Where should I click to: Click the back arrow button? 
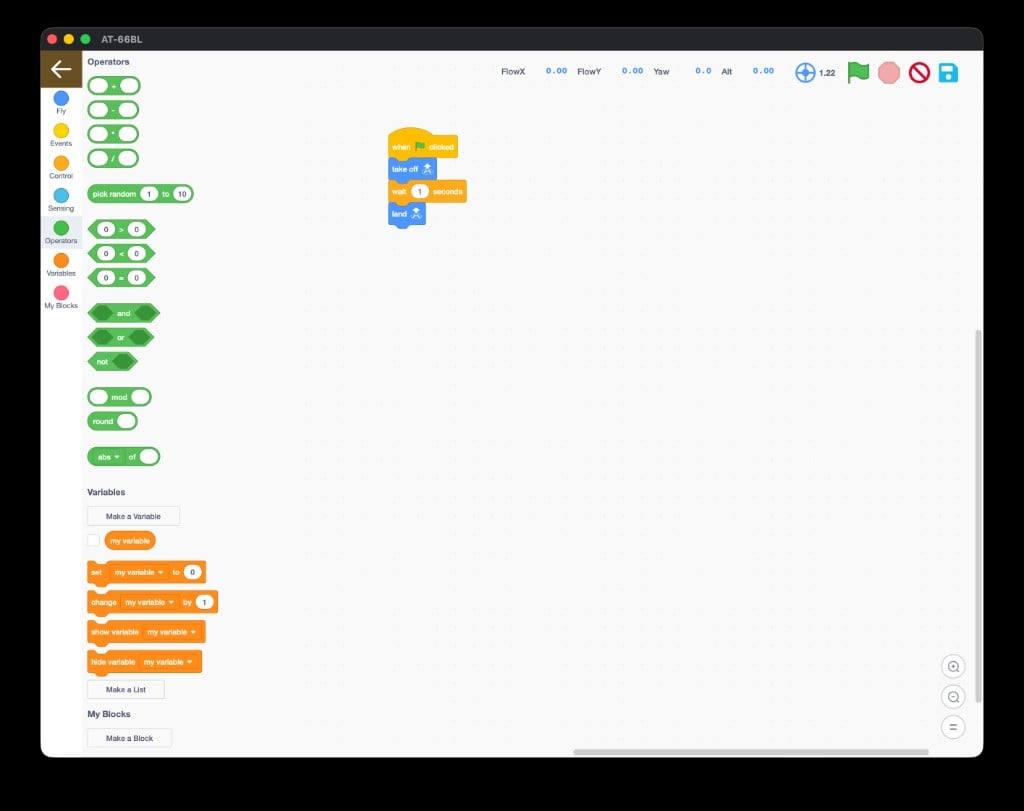[x=61, y=69]
